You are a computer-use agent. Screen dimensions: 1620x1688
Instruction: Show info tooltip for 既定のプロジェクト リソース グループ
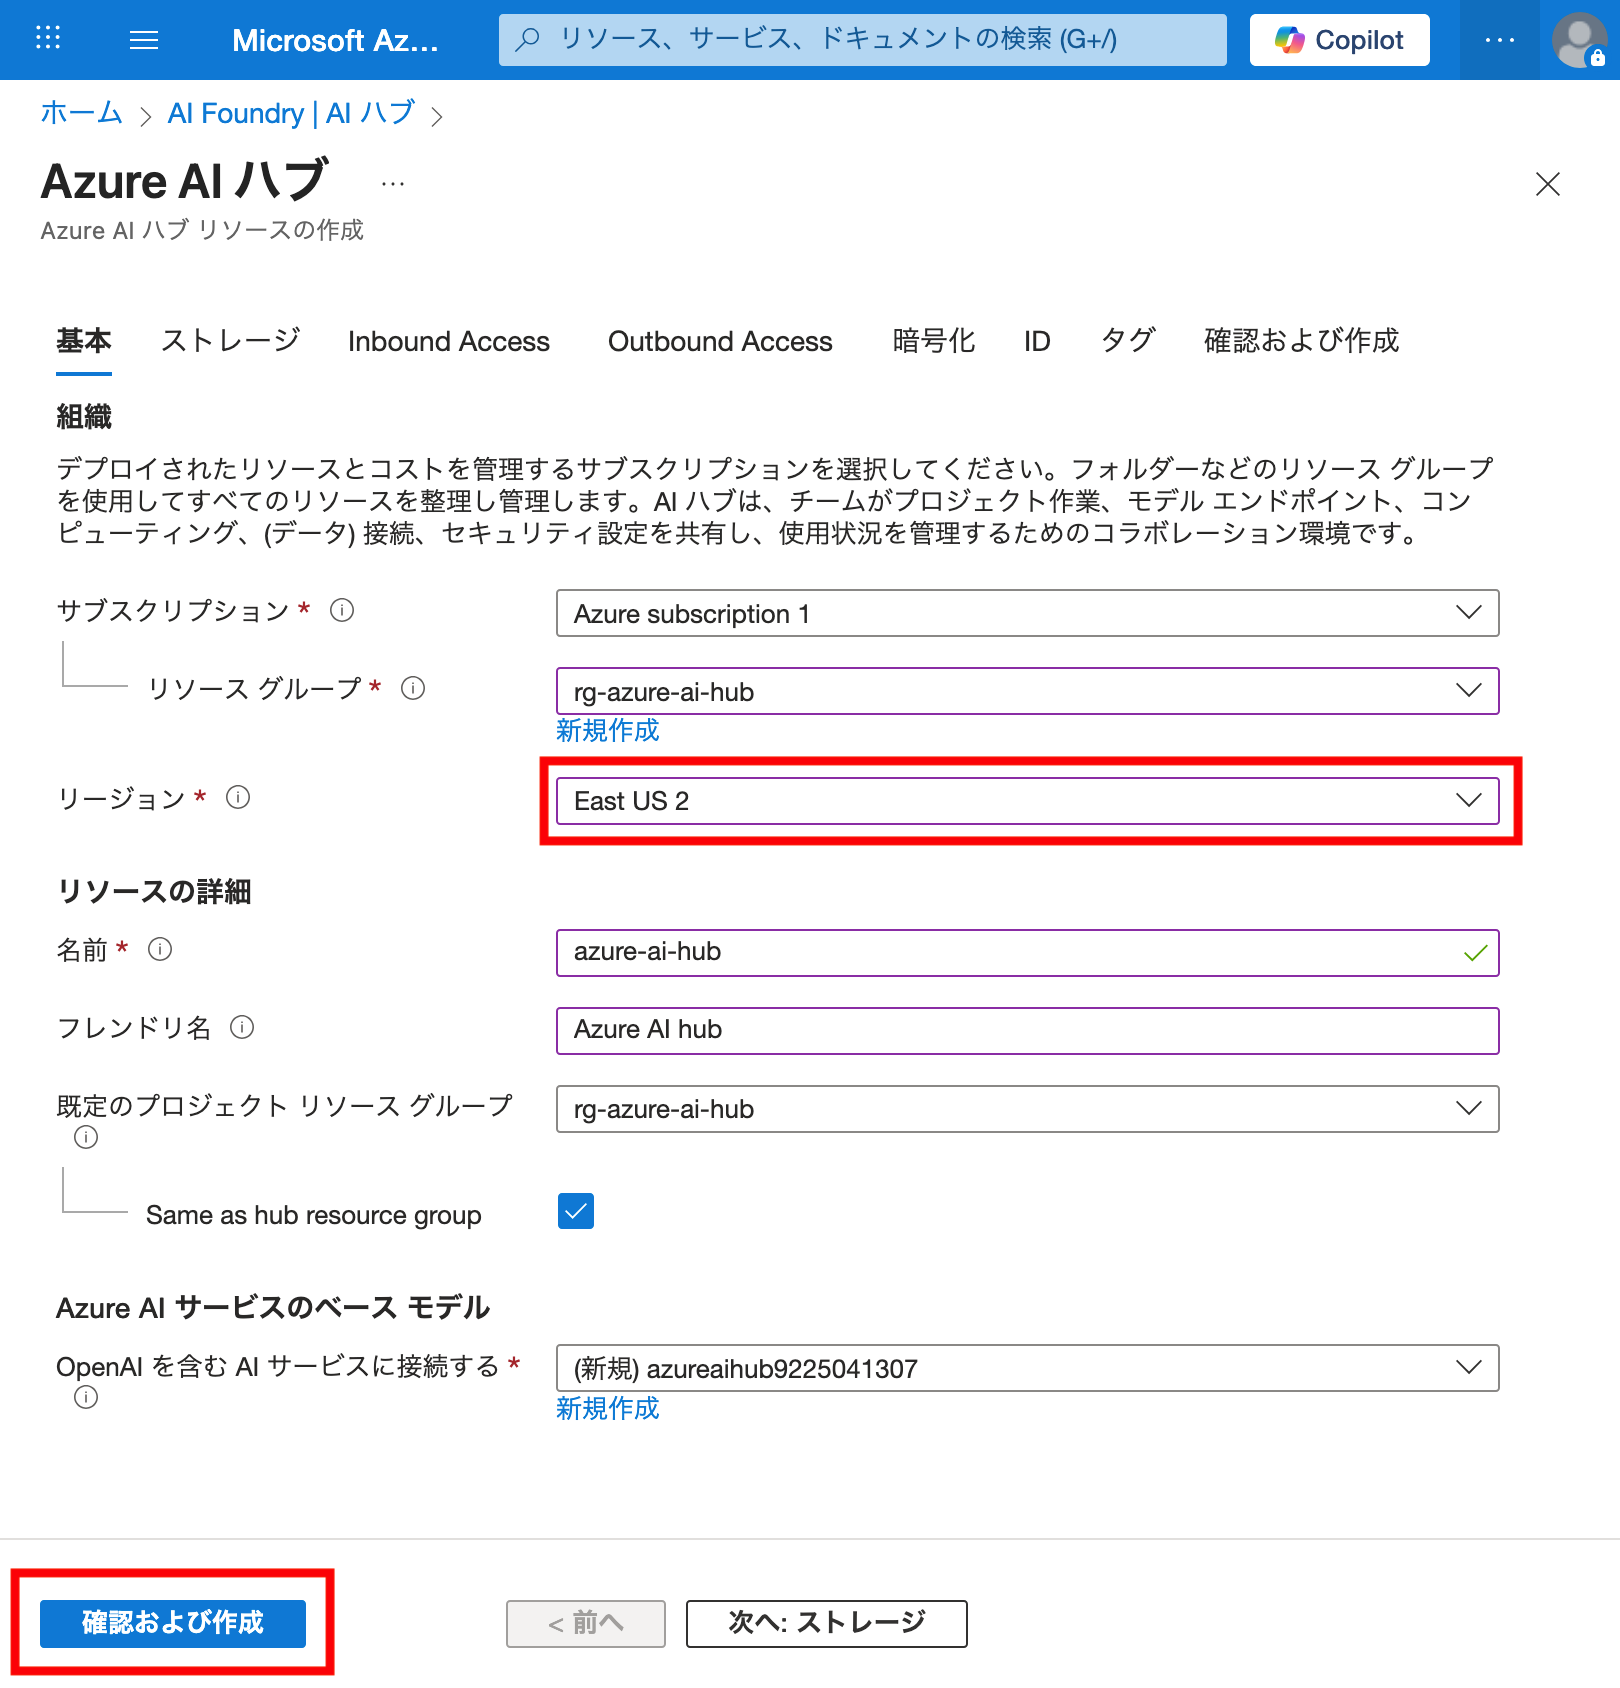(86, 1137)
